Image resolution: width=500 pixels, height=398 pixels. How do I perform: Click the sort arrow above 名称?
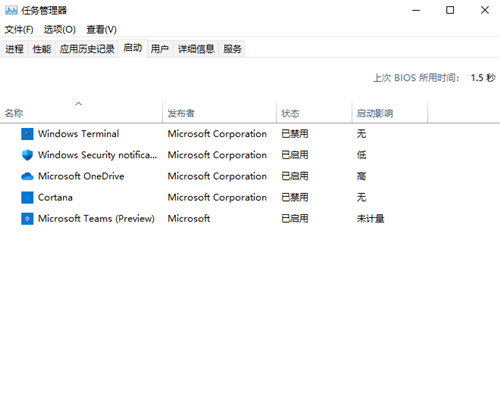[x=79, y=104]
